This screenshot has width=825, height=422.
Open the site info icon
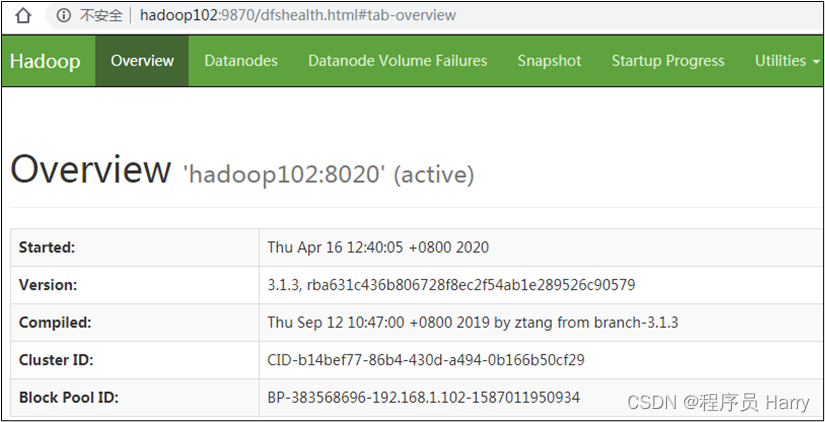(63, 15)
